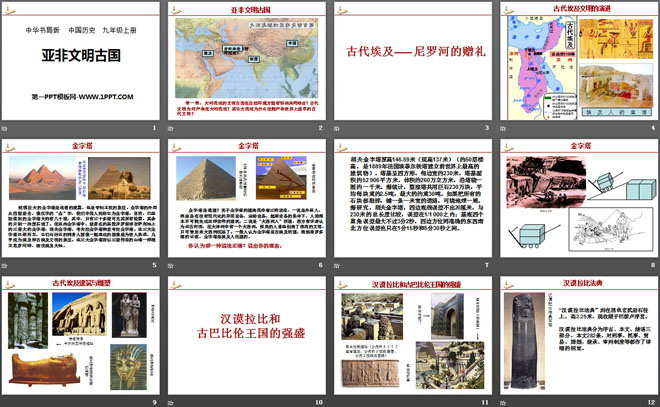Select slide 3 thumbnail 古代埃及—尼罗河的赠礼

click(x=413, y=61)
